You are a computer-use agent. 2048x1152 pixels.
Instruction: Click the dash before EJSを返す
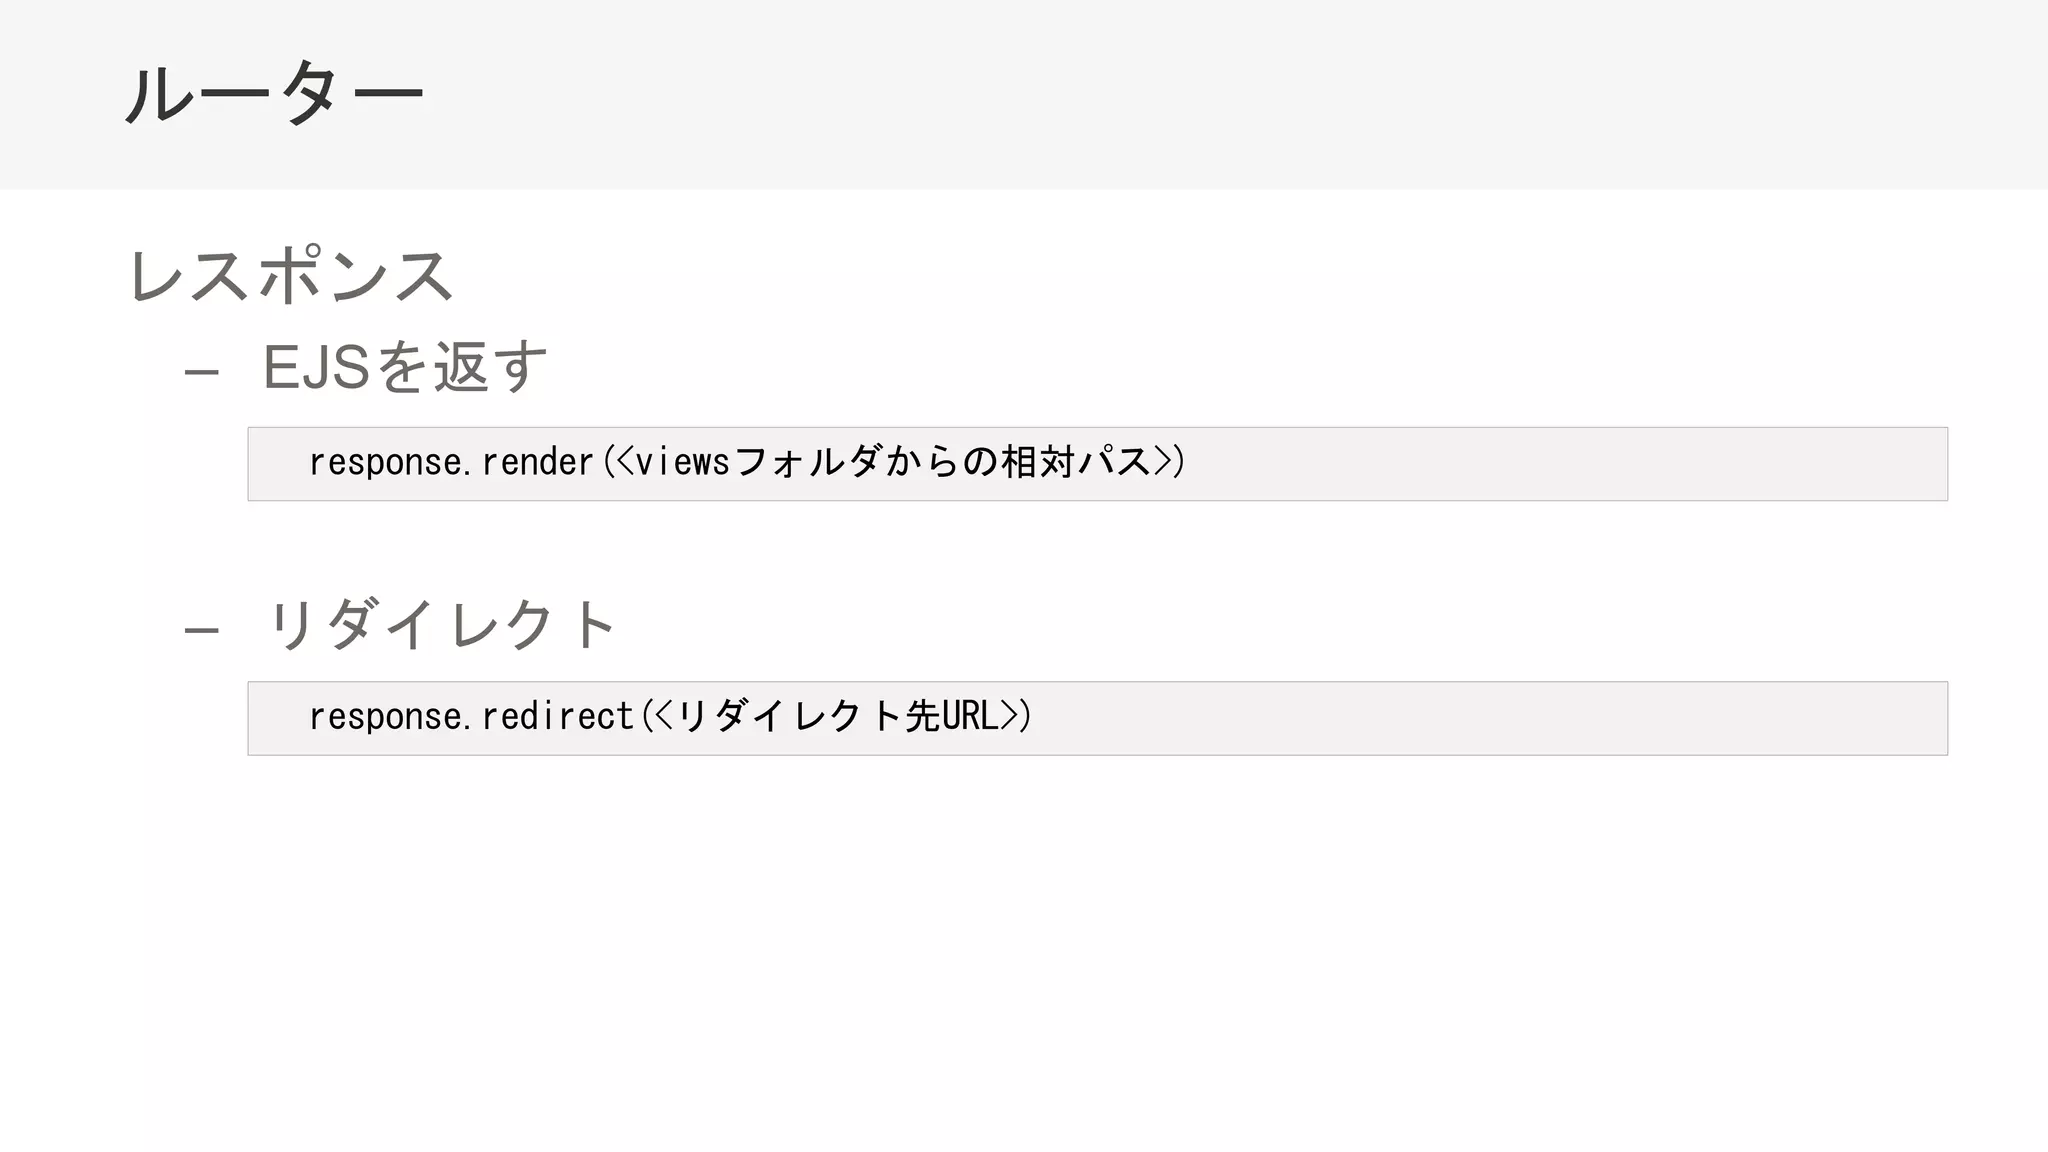[x=201, y=372]
